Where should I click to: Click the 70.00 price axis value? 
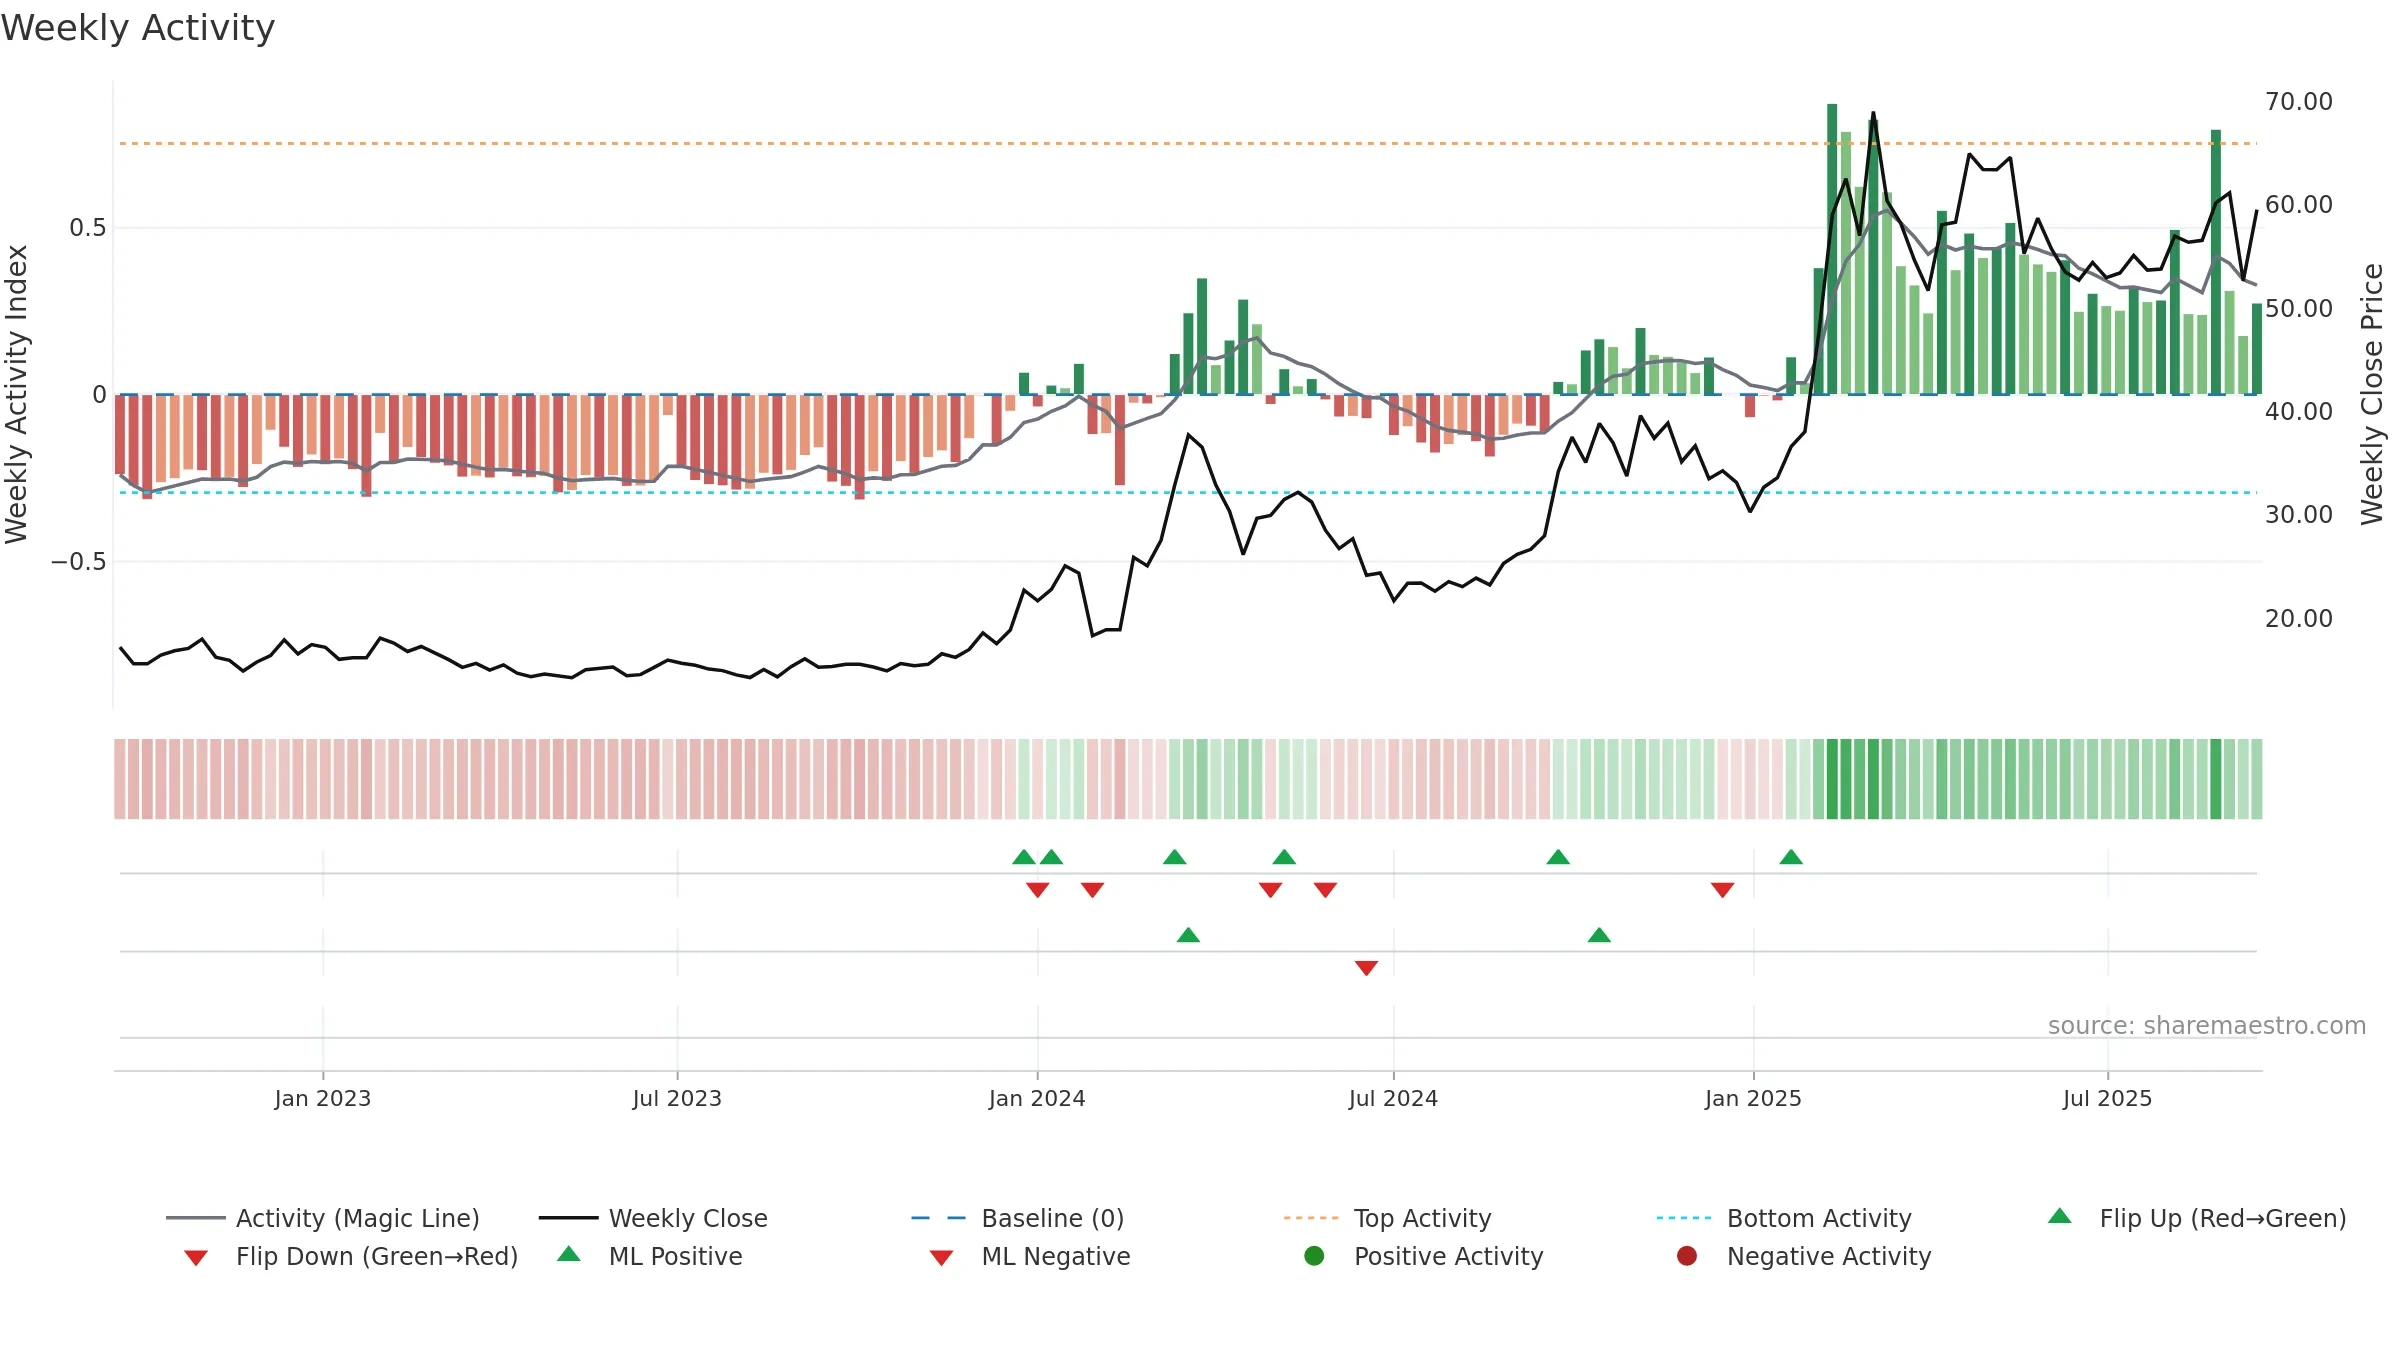pos(2299,101)
